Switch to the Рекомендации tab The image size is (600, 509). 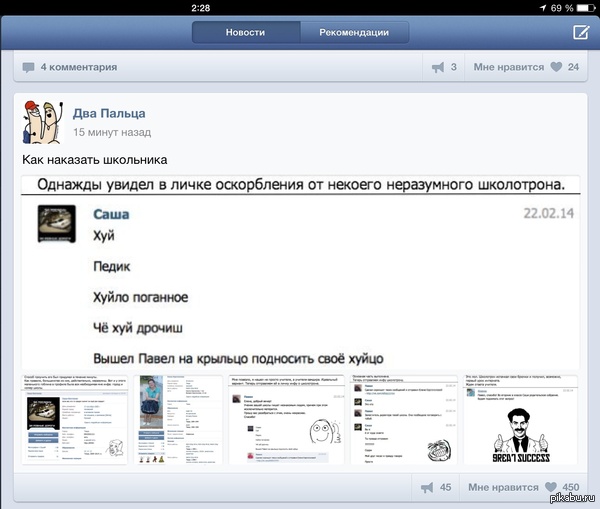pyautogui.click(x=354, y=33)
